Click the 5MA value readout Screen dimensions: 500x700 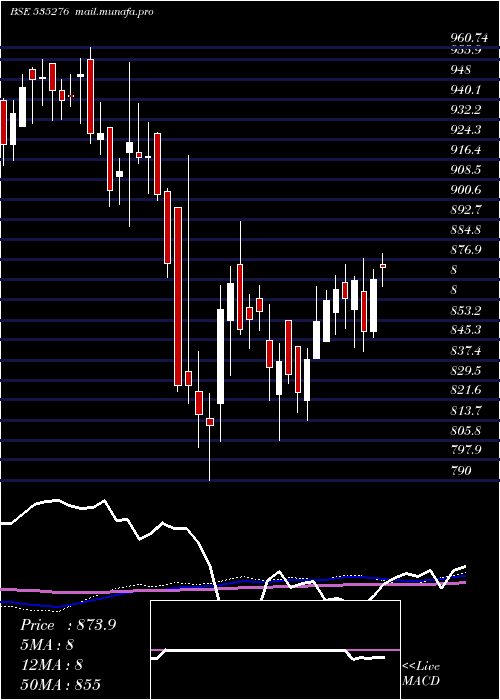(46, 645)
